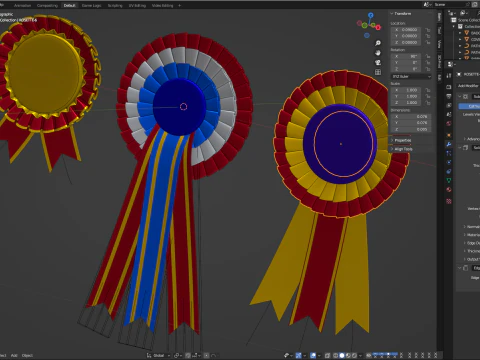Click the viewport zoom gizmo magnifier icon
Viewport: 480px width, 360px height.
tap(378, 43)
